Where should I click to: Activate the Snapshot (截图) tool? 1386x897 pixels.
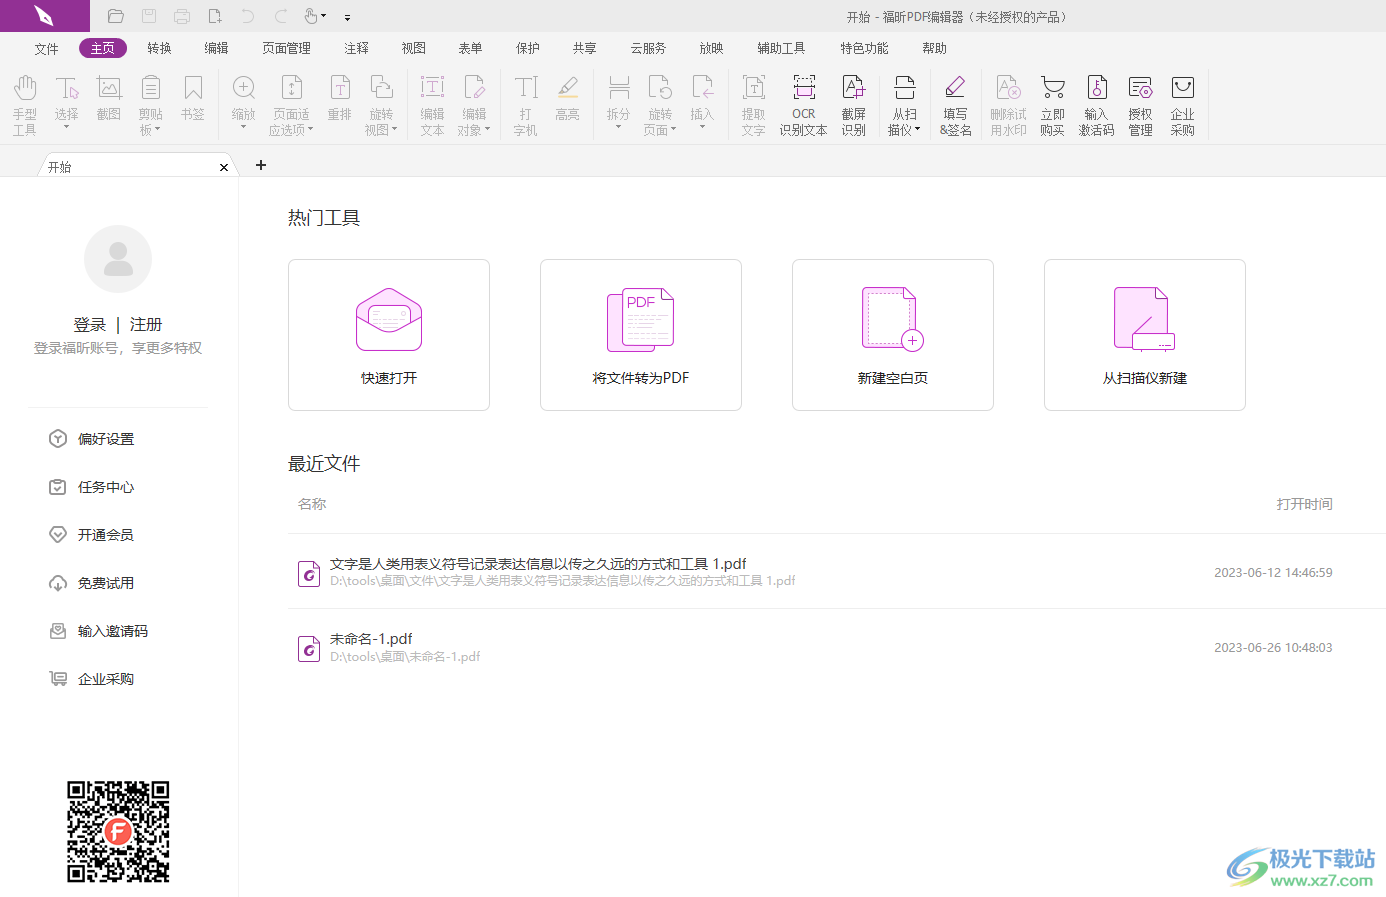[x=109, y=98]
